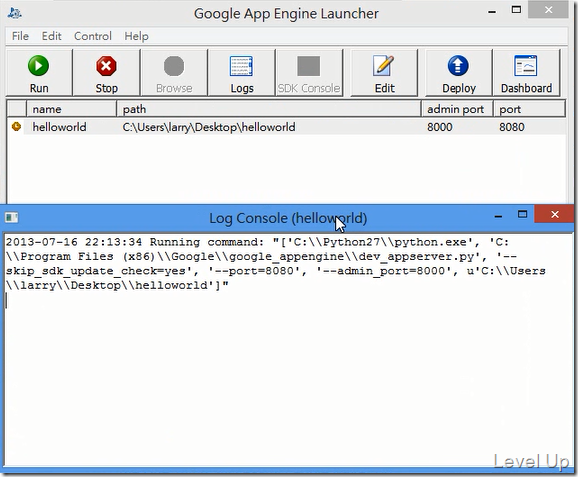Open the Edit menu in the menu bar
Screen dimensions: 578x477
(x=51, y=36)
